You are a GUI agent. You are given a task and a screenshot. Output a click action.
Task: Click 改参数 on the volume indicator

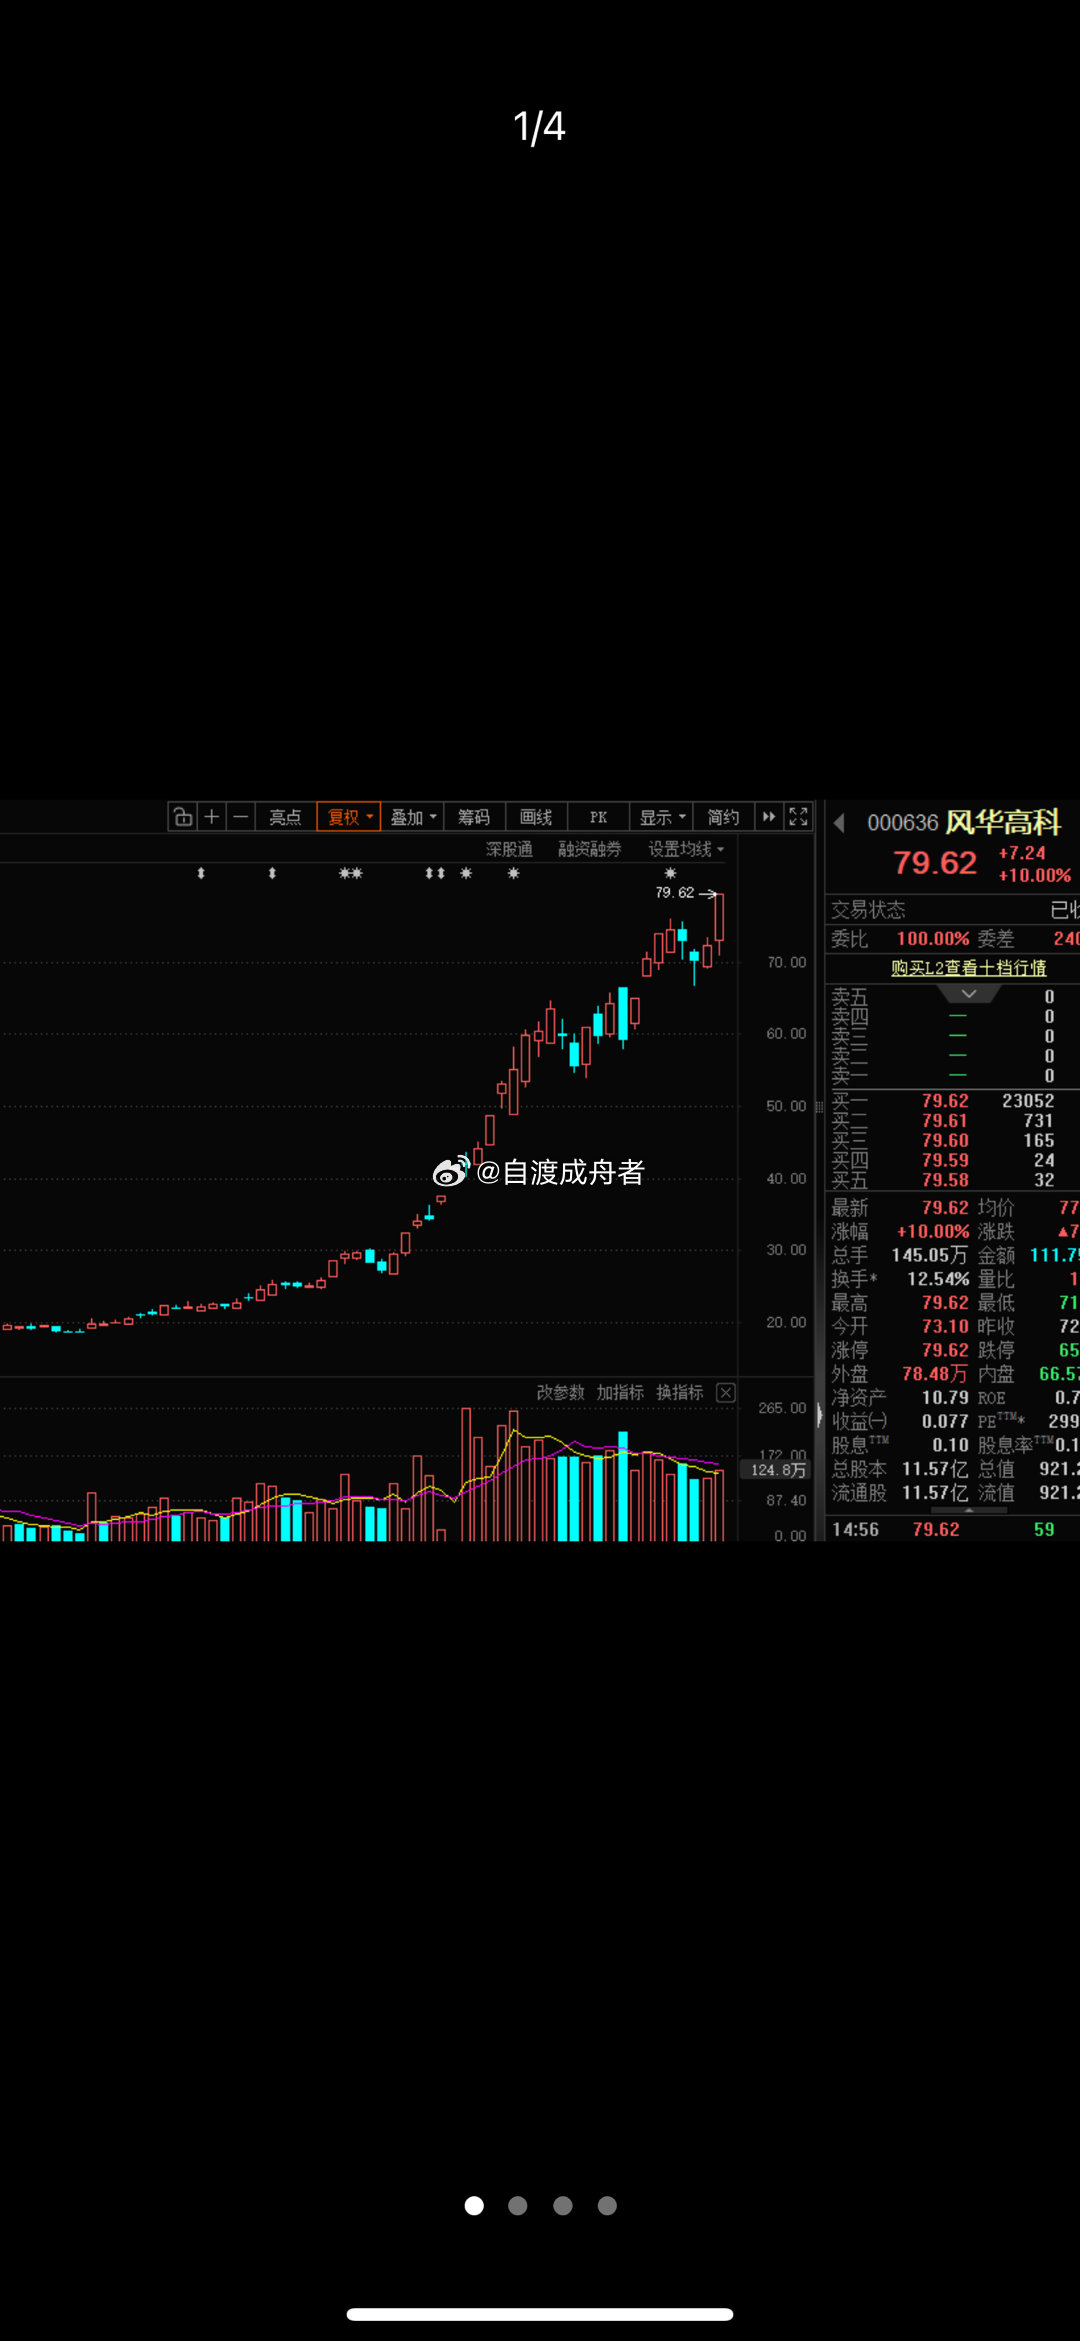[x=560, y=1392]
